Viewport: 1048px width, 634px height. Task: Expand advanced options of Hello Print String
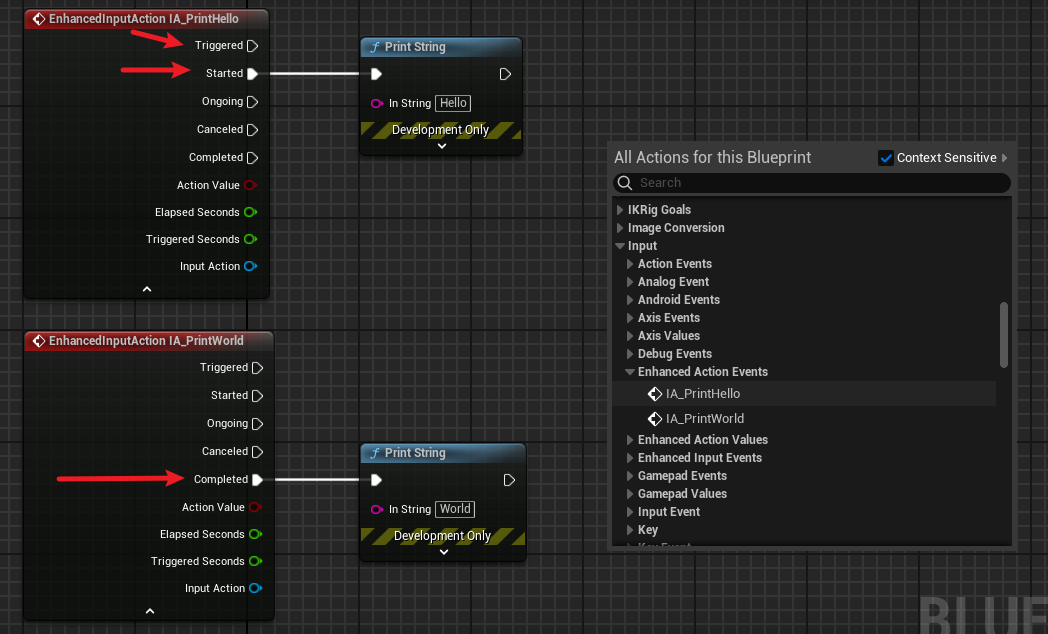click(x=442, y=146)
